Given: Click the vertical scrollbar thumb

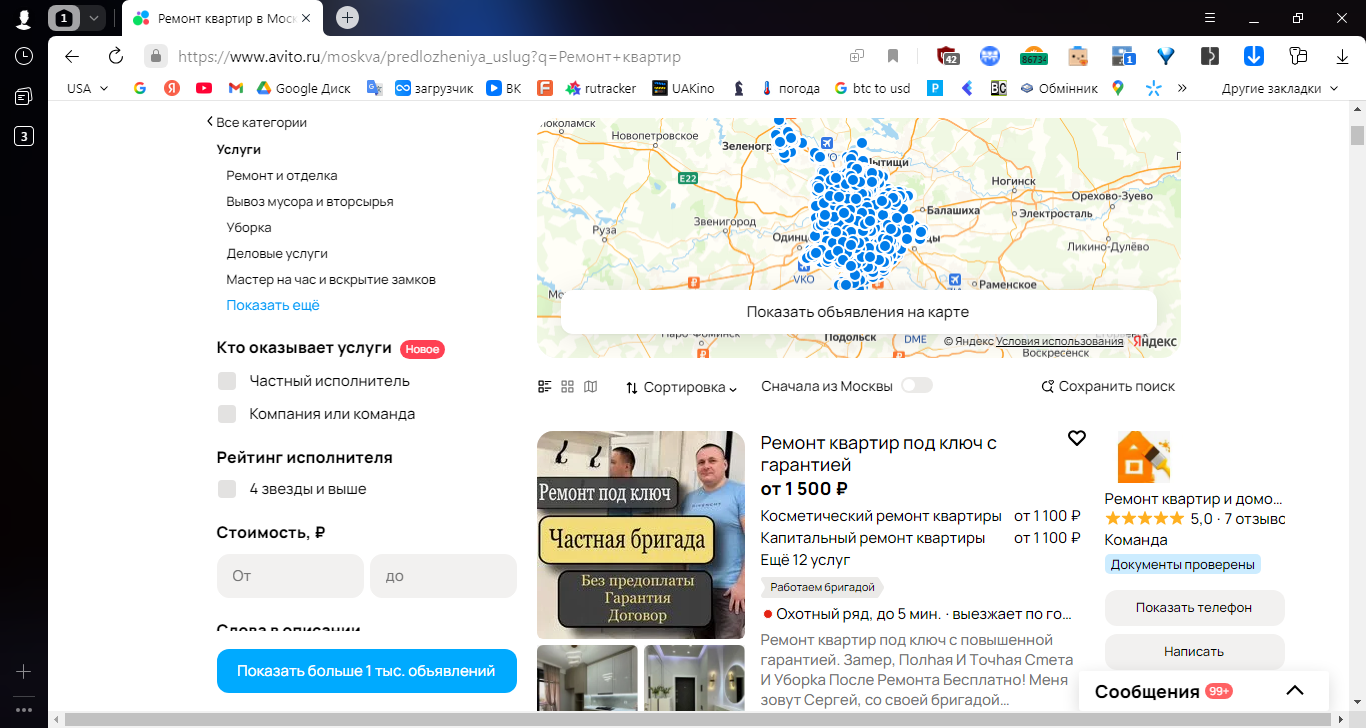Looking at the screenshot, I should click(1357, 135).
